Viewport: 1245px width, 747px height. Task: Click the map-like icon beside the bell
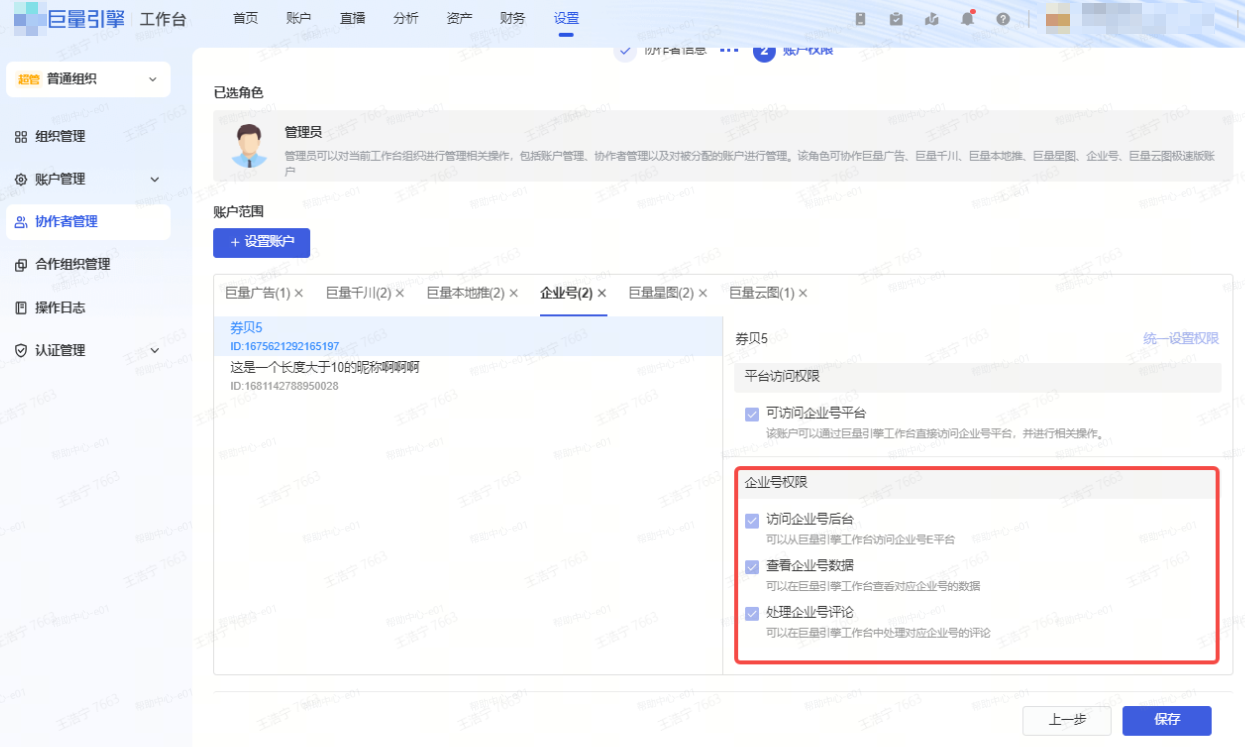[x=932, y=19]
